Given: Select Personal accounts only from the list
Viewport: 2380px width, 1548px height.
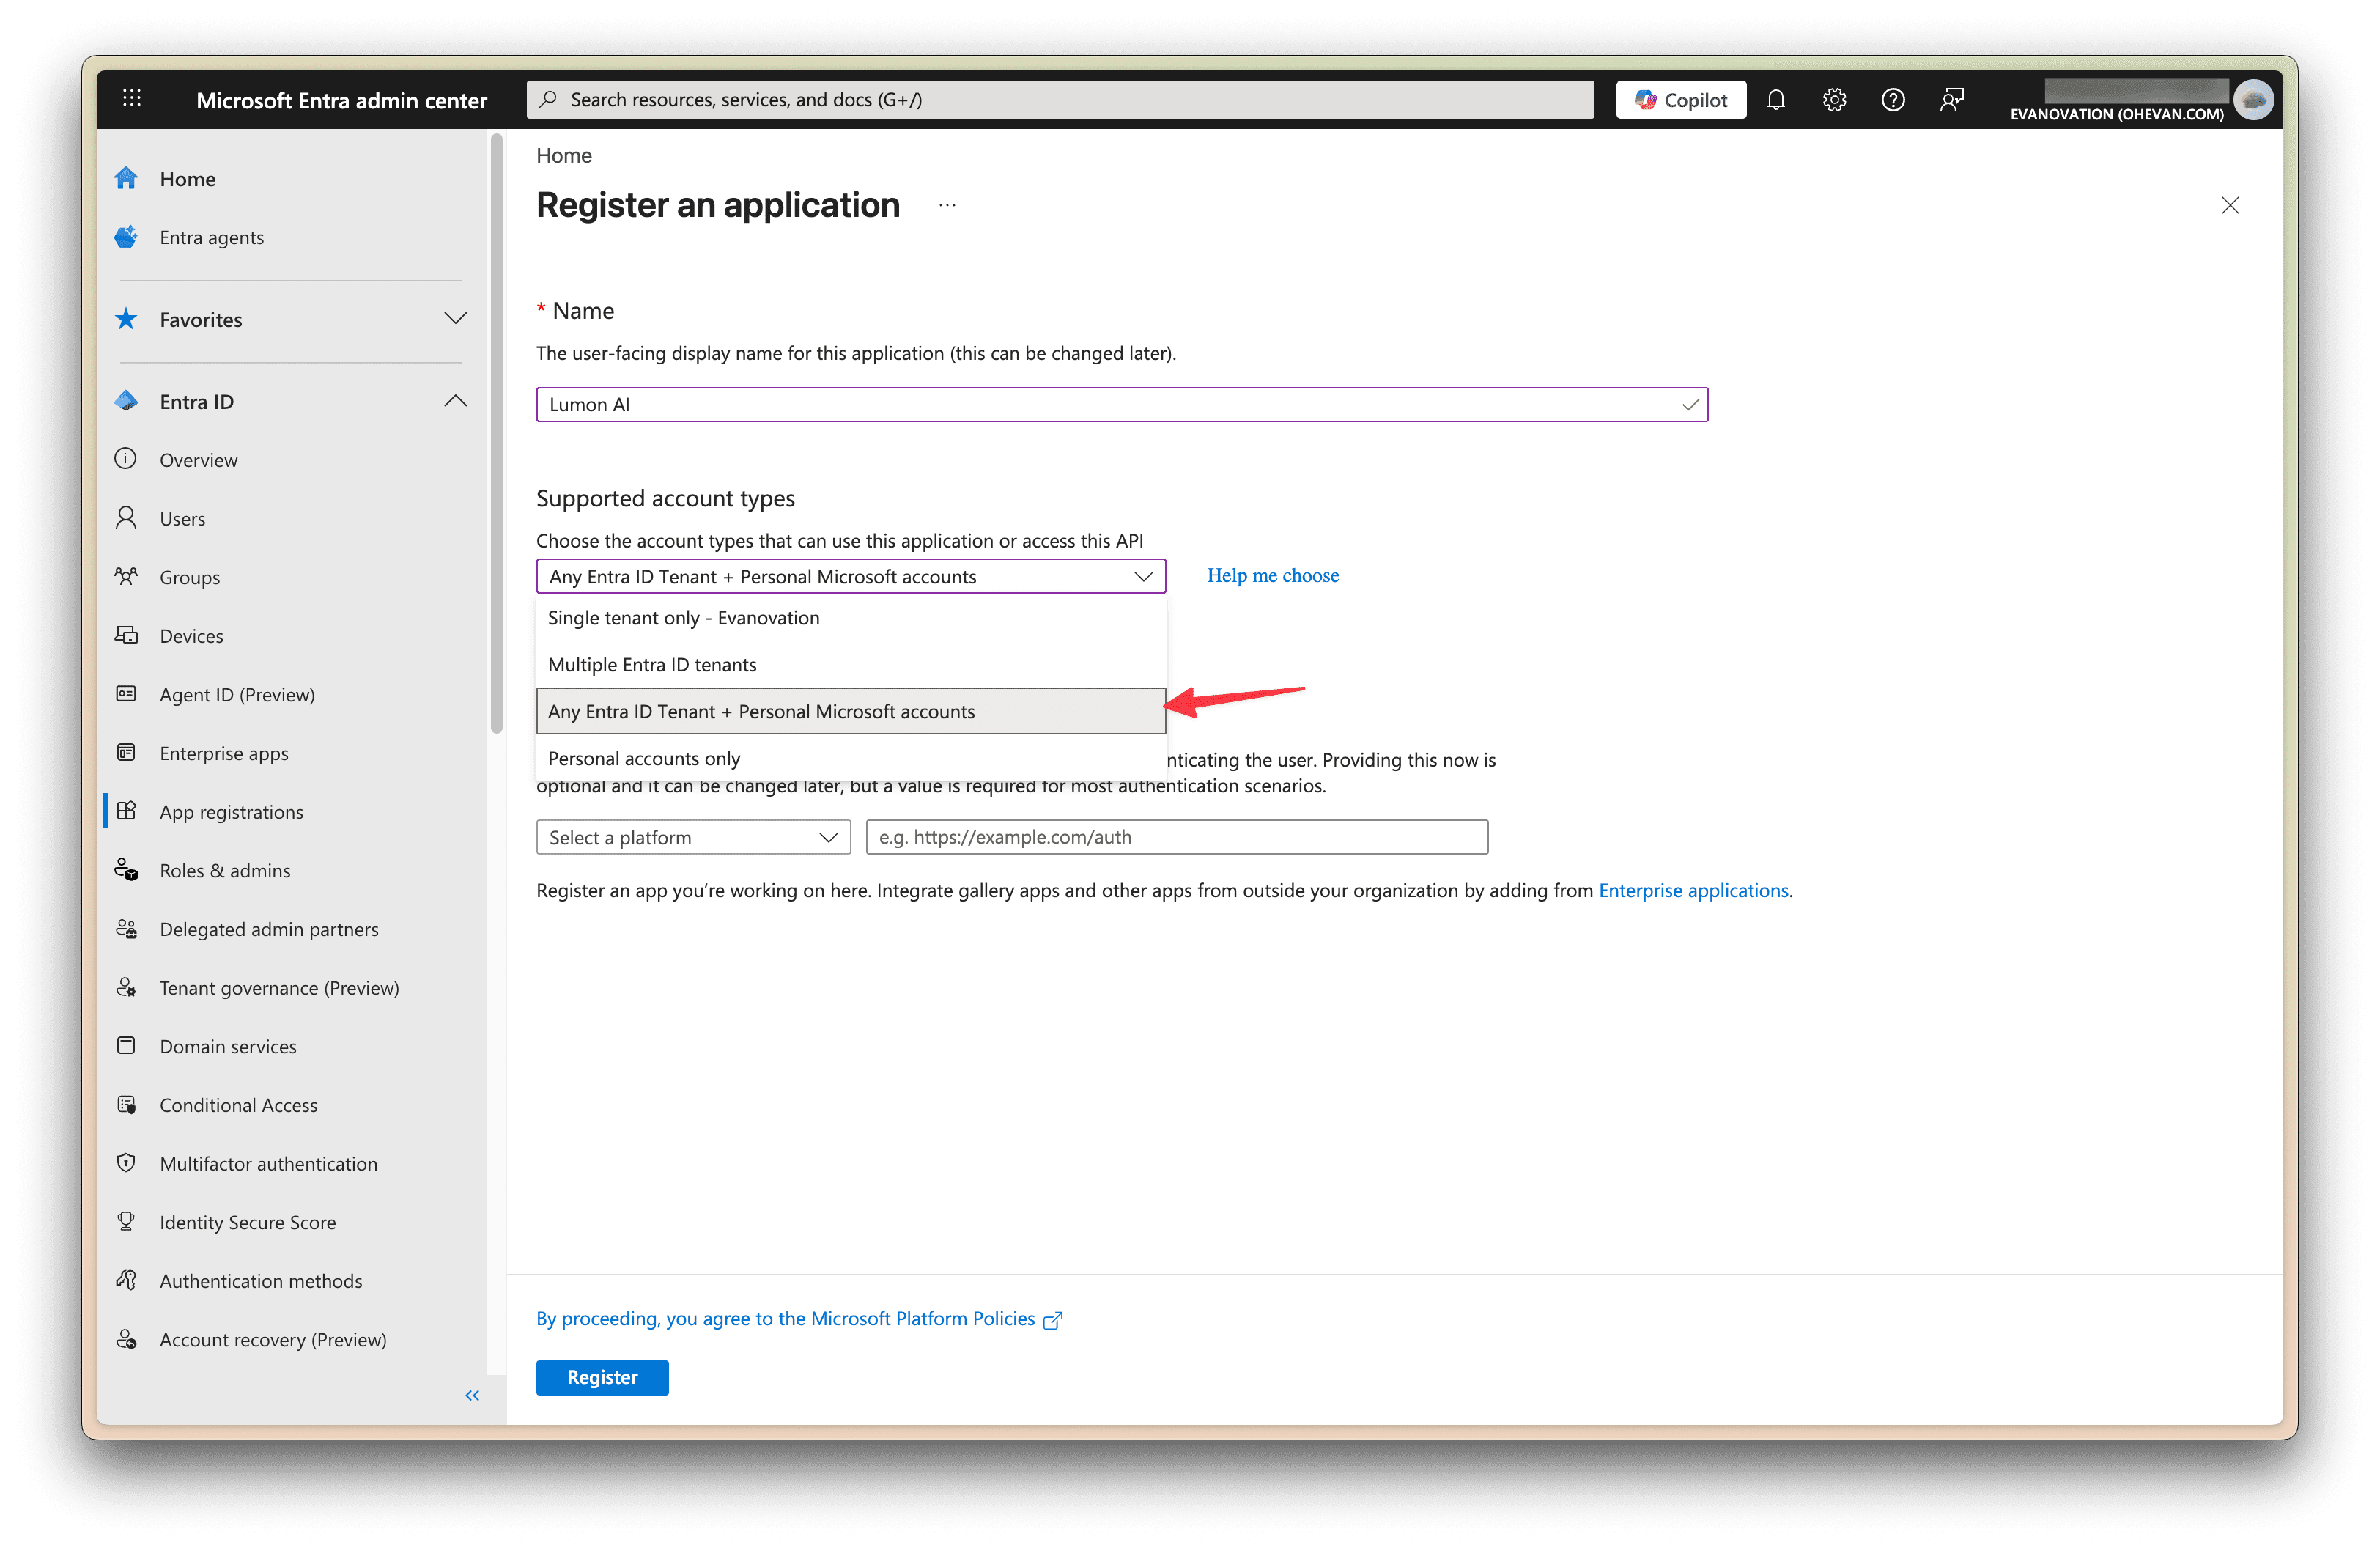Looking at the screenshot, I should pyautogui.click(x=644, y=758).
